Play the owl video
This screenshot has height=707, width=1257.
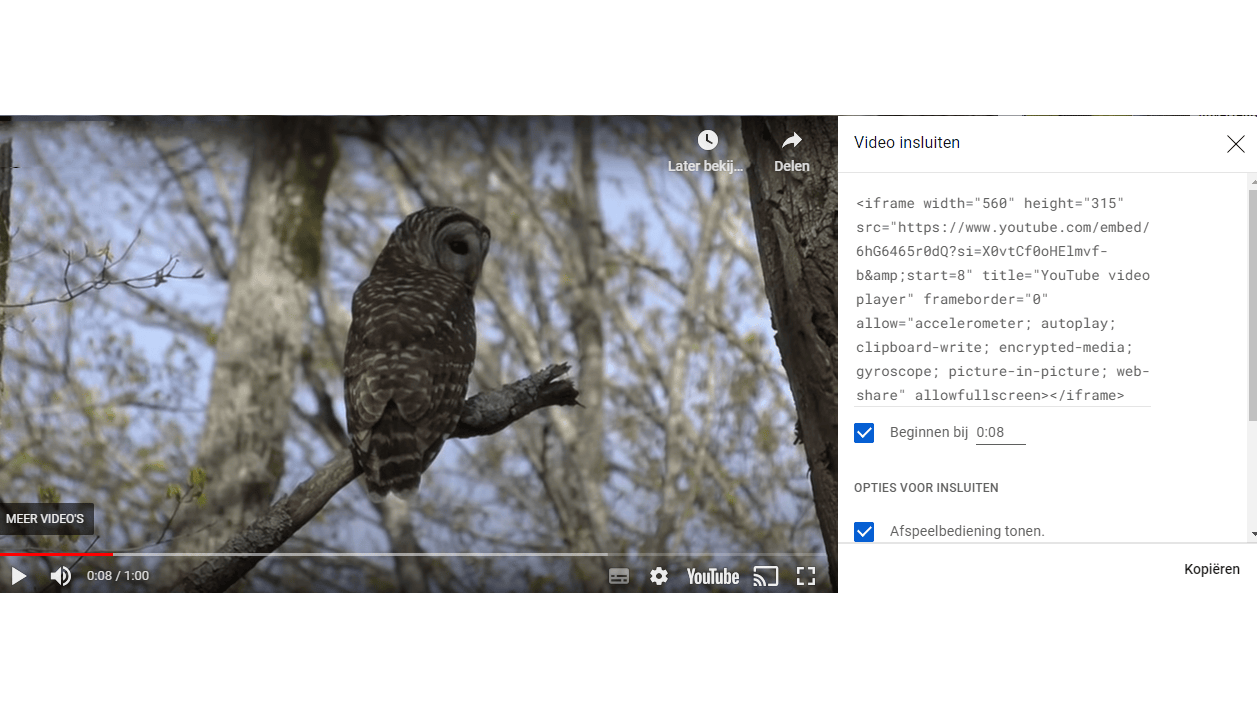coord(18,576)
